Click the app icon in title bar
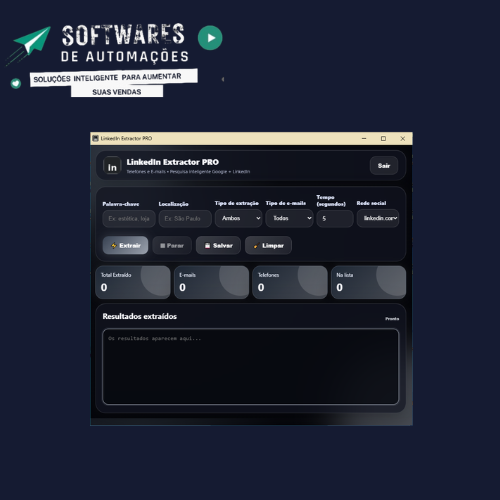This screenshot has width=500, height=500. pos(96,138)
